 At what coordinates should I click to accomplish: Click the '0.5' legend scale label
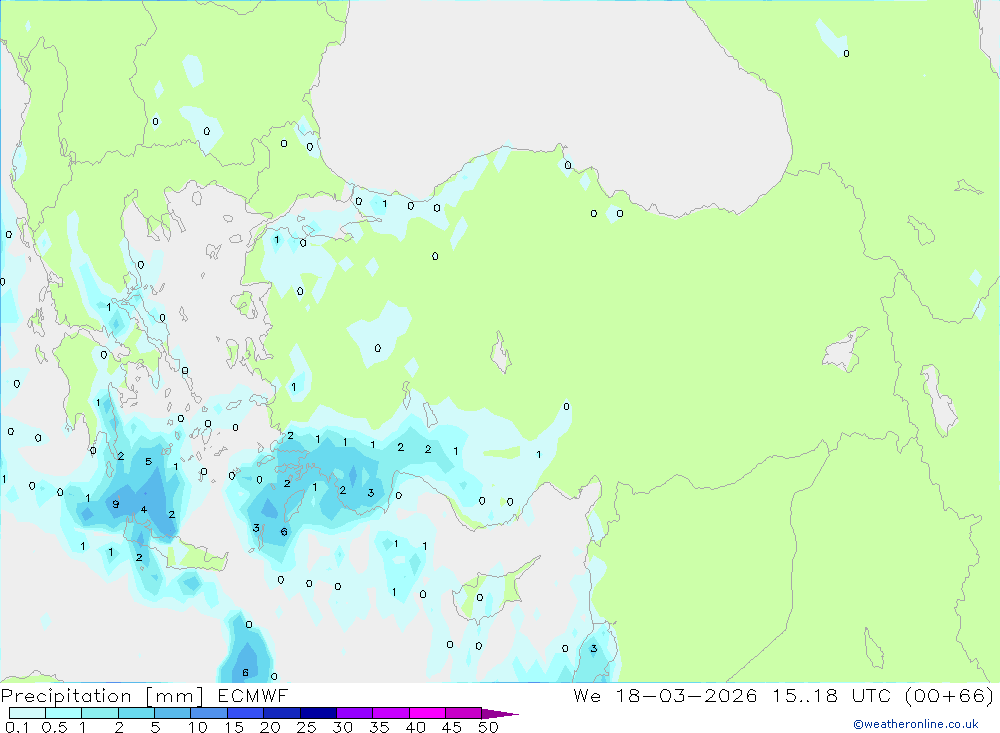click(54, 727)
